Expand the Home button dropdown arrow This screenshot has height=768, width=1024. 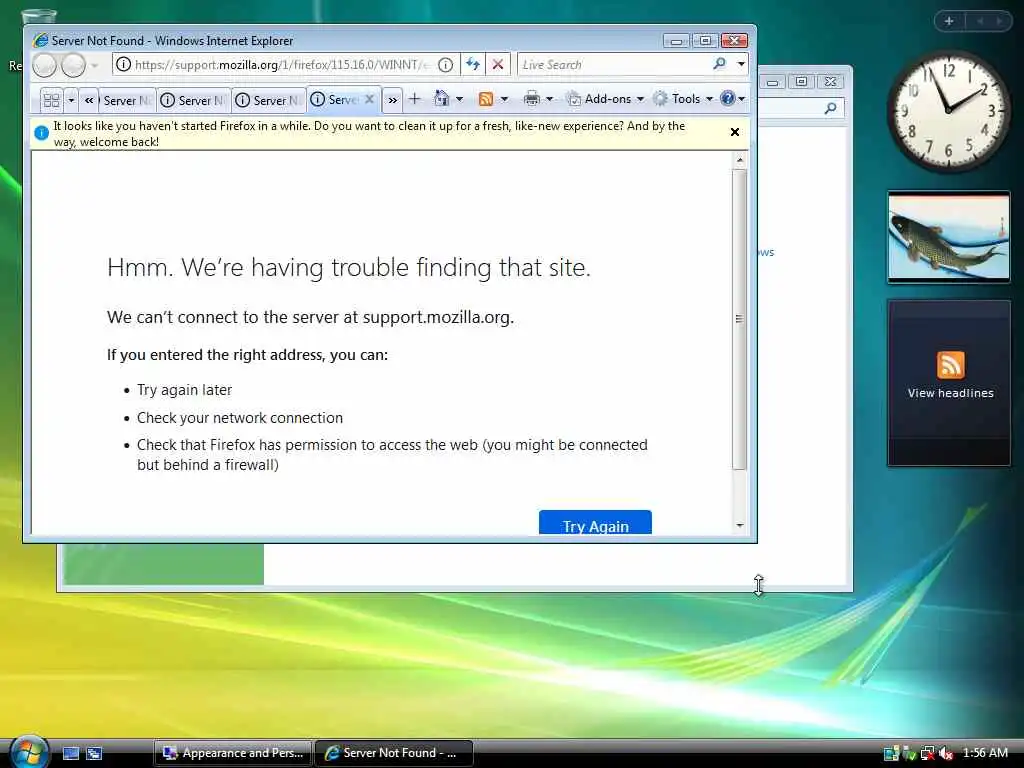click(x=460, y=99)
